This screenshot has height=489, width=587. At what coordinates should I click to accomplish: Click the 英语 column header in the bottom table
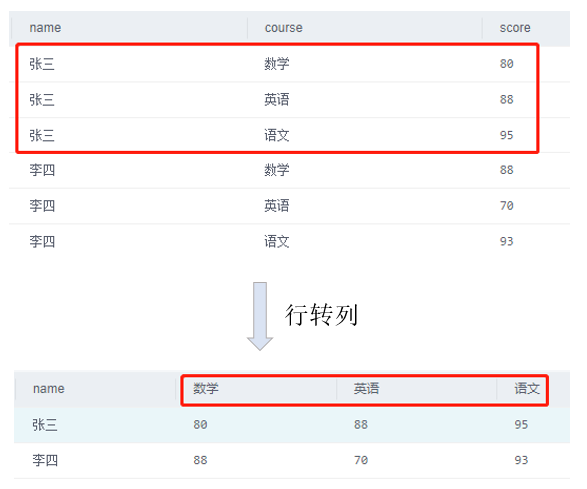point(366,389)
